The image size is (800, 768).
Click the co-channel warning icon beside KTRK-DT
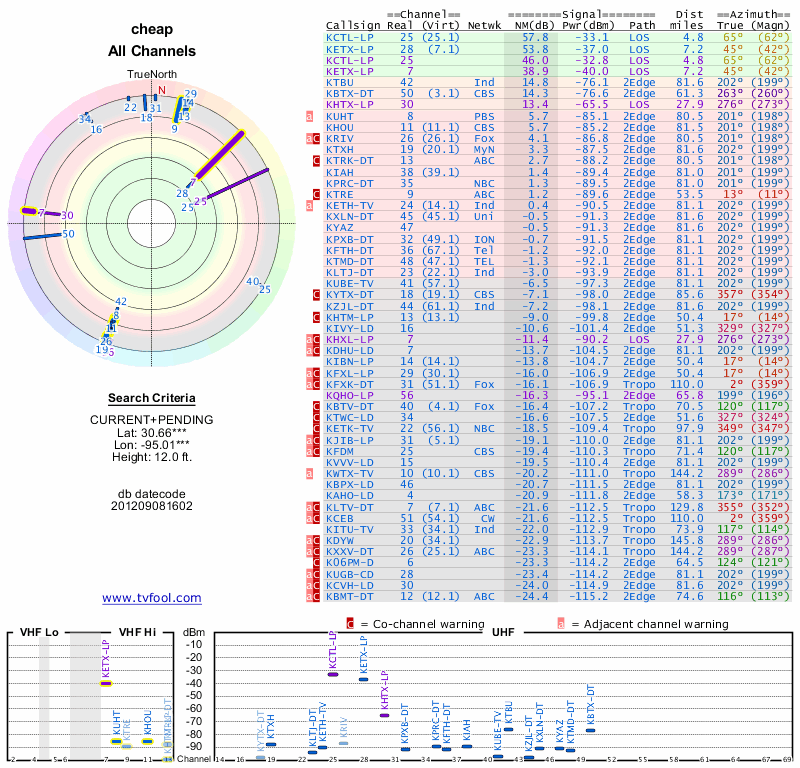click(316, 161)
